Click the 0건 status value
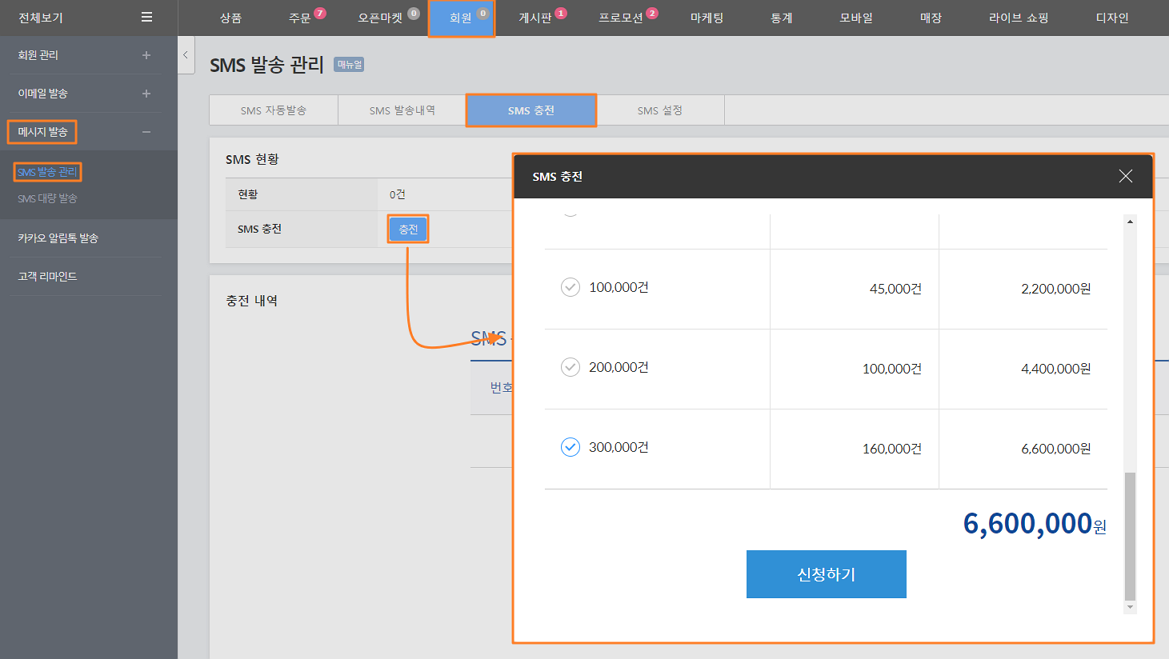 [x=397, y=195]
